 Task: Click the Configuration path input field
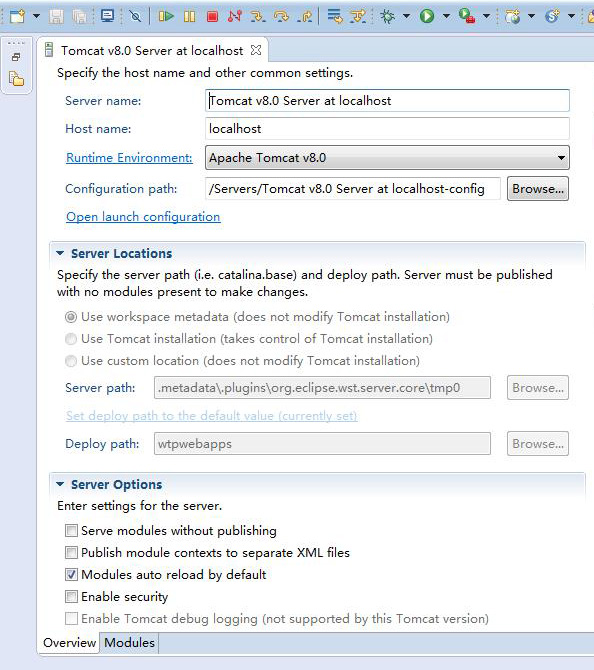353,188
